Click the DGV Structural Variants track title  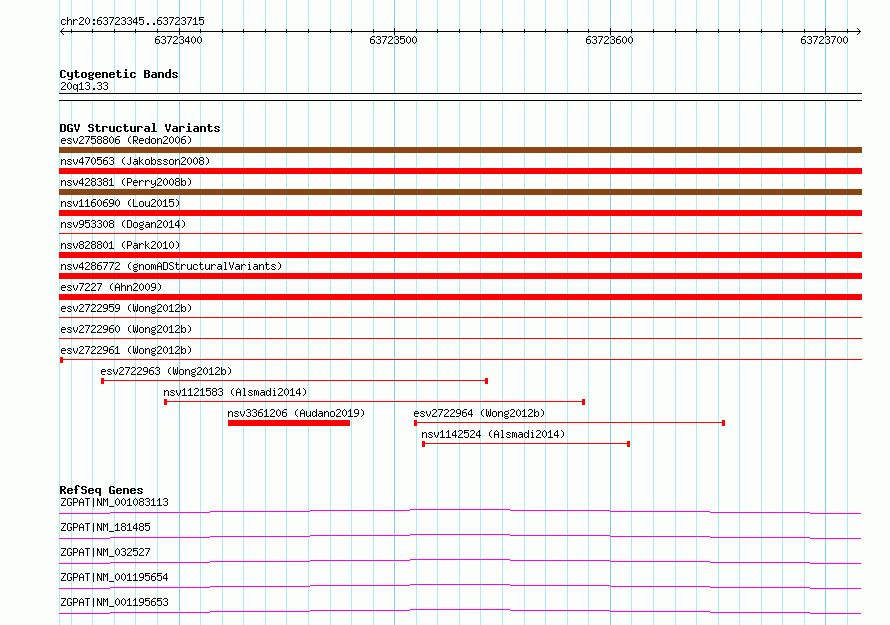pos(140,128)
